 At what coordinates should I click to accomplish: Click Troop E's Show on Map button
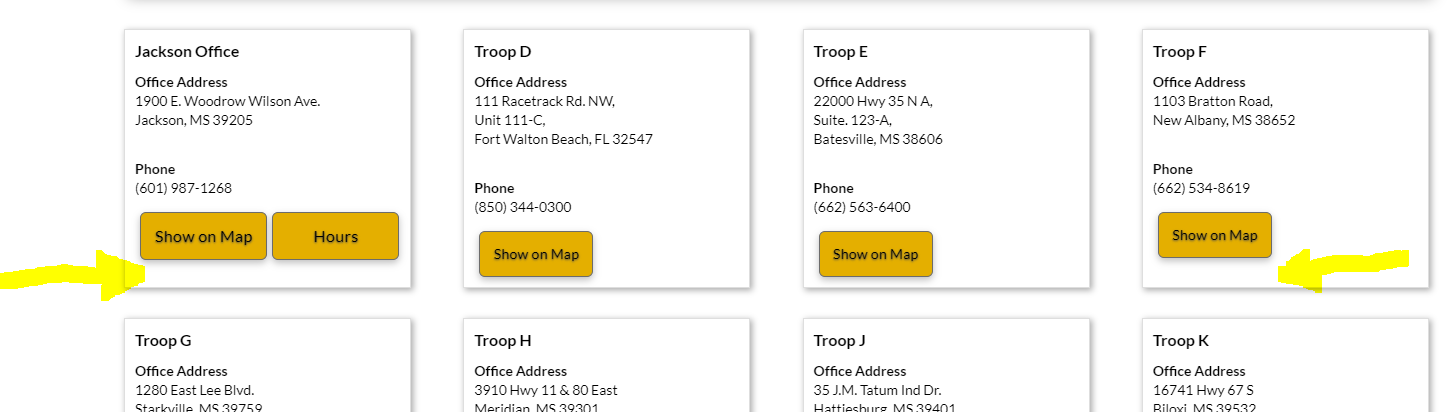click(x=875, y=254)
